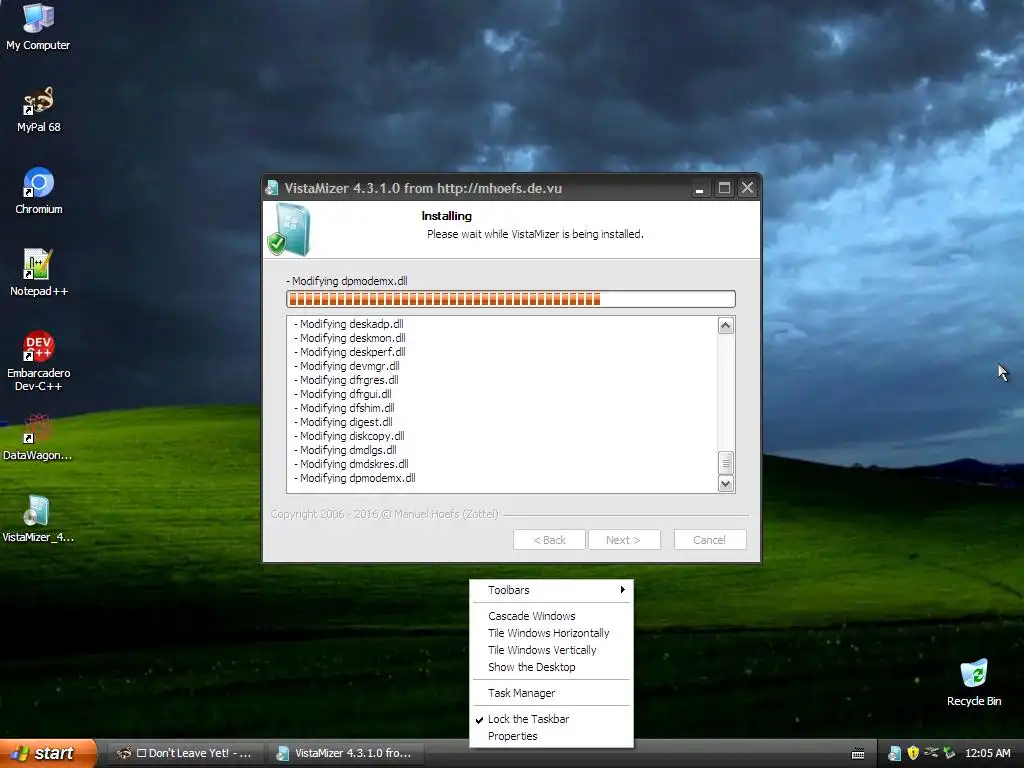Image resolution: width=1024 pixels, height=768 pixels.
Task: Click the VistaMizer title bar icon
Action: click(272, 188)
